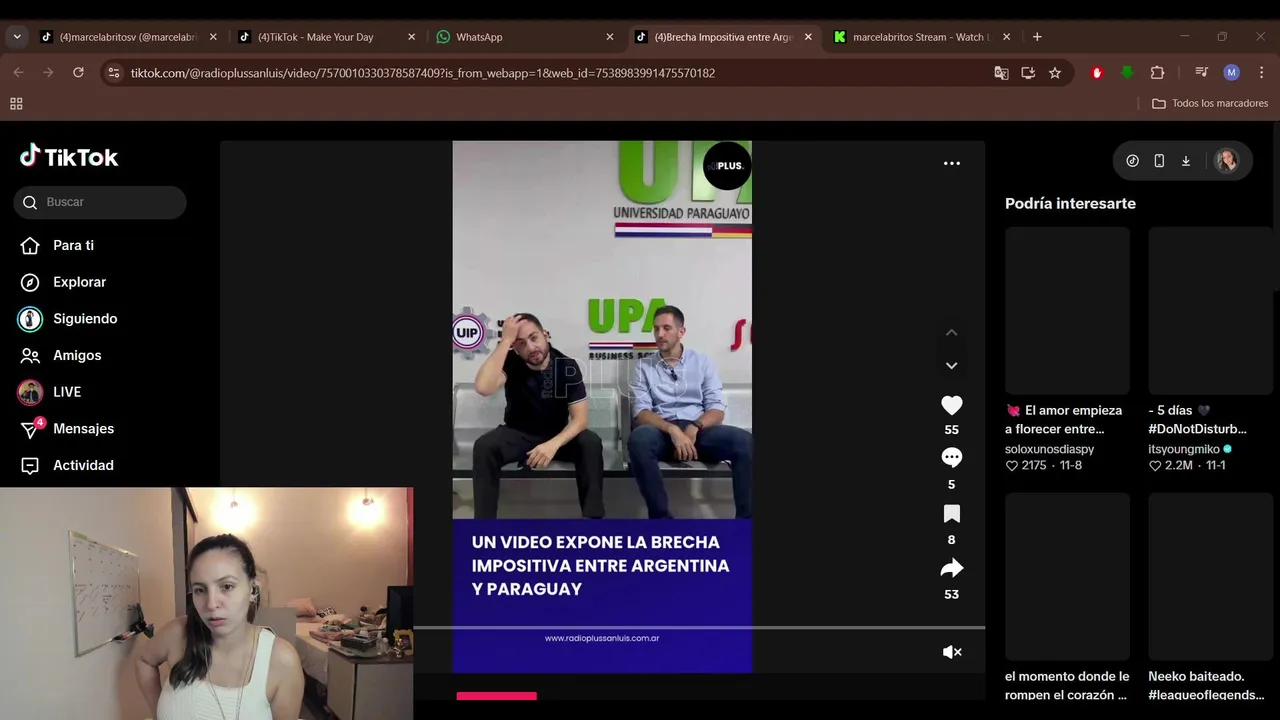Open the media controls icon
Image resolution: width=1280 pixels, height=720 pixels.
click(1202, 73)
